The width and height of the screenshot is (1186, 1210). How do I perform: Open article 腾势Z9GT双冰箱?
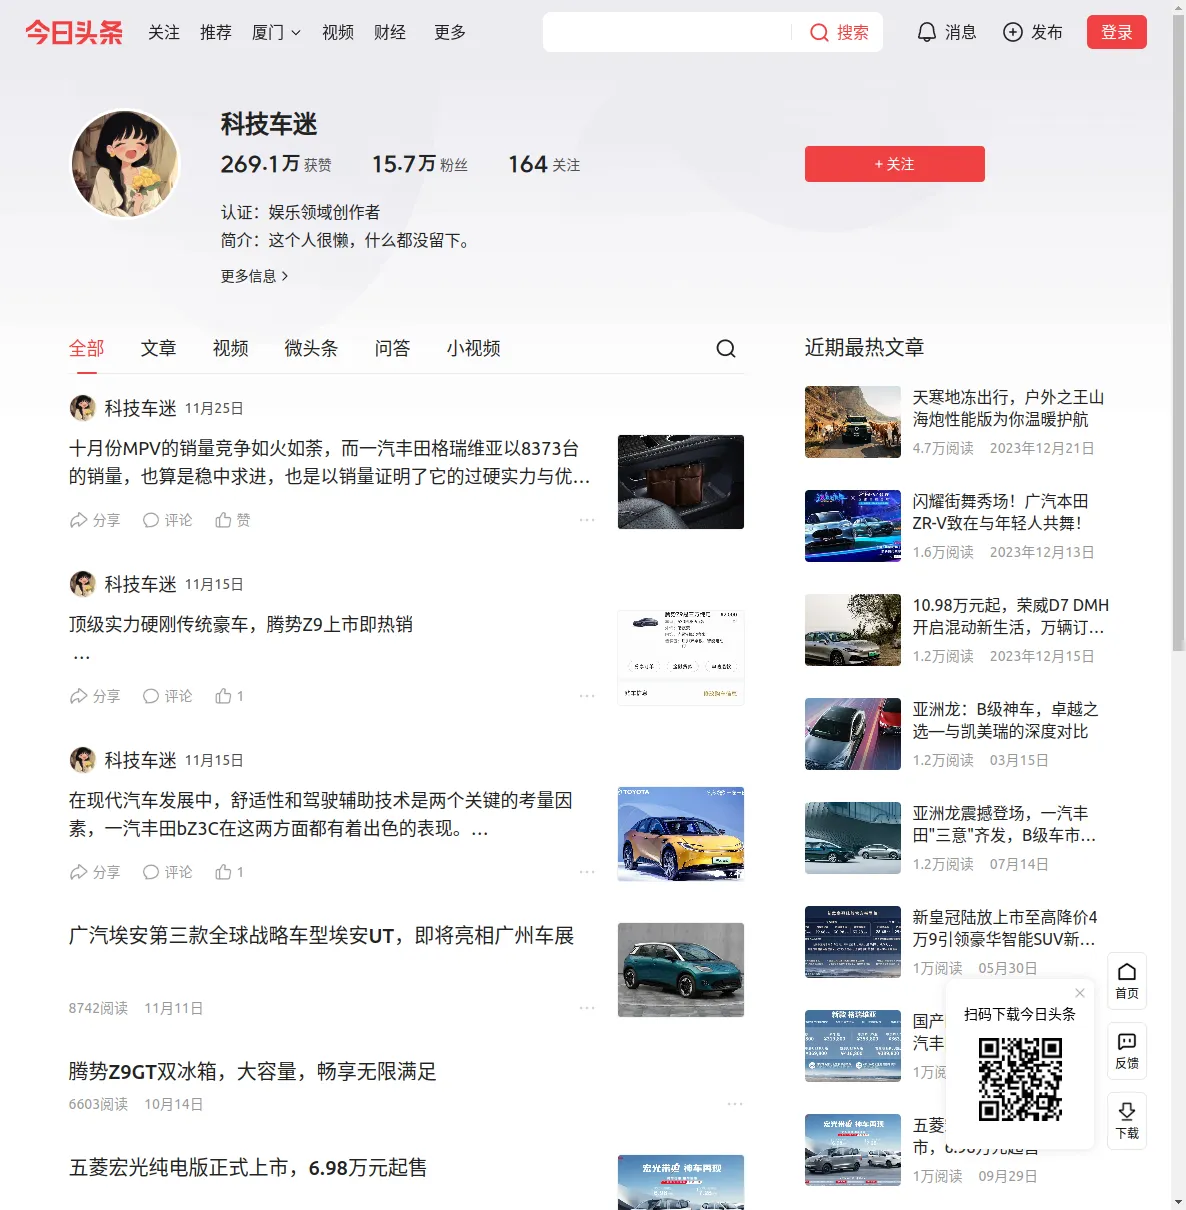pos(253,1072)
